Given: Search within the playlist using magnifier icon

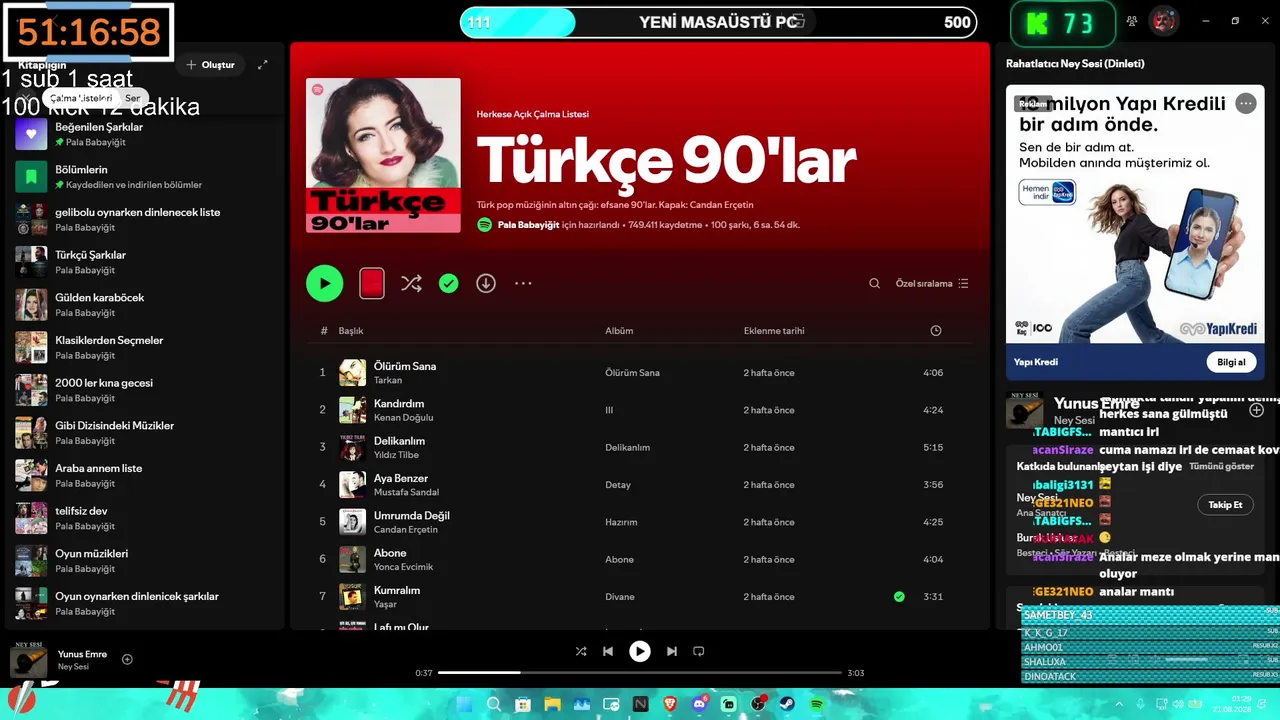Looking at the screenshot, I should (x=874, y=283).
